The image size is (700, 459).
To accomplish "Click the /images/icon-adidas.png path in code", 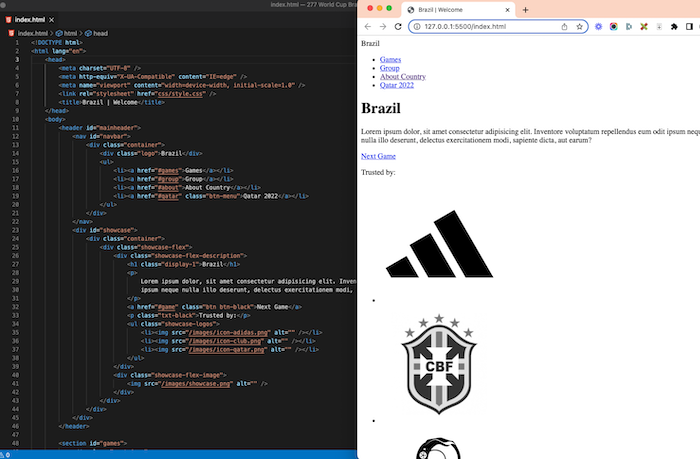I will (229, 333).
